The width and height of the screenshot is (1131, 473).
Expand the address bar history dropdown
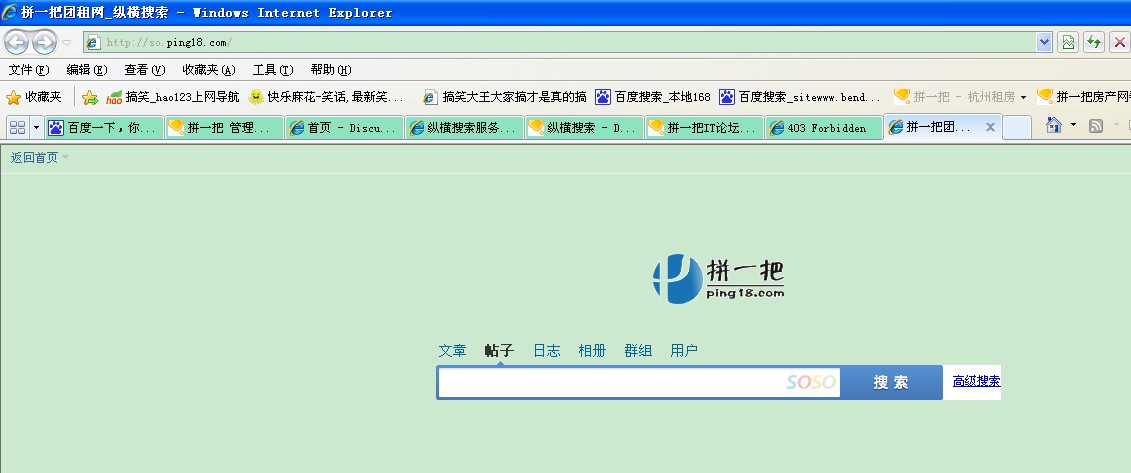click(x=1044, y=43)
